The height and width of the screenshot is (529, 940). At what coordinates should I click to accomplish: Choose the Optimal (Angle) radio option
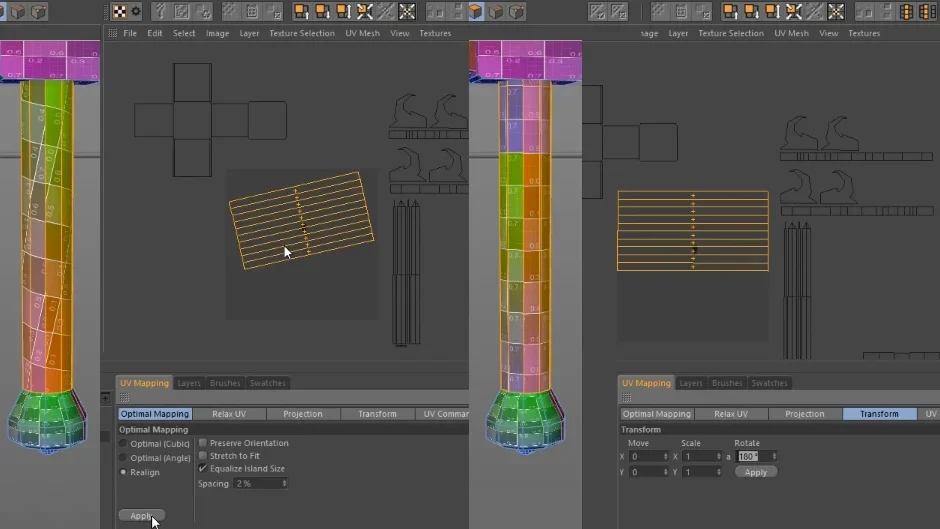click(123, 458)
